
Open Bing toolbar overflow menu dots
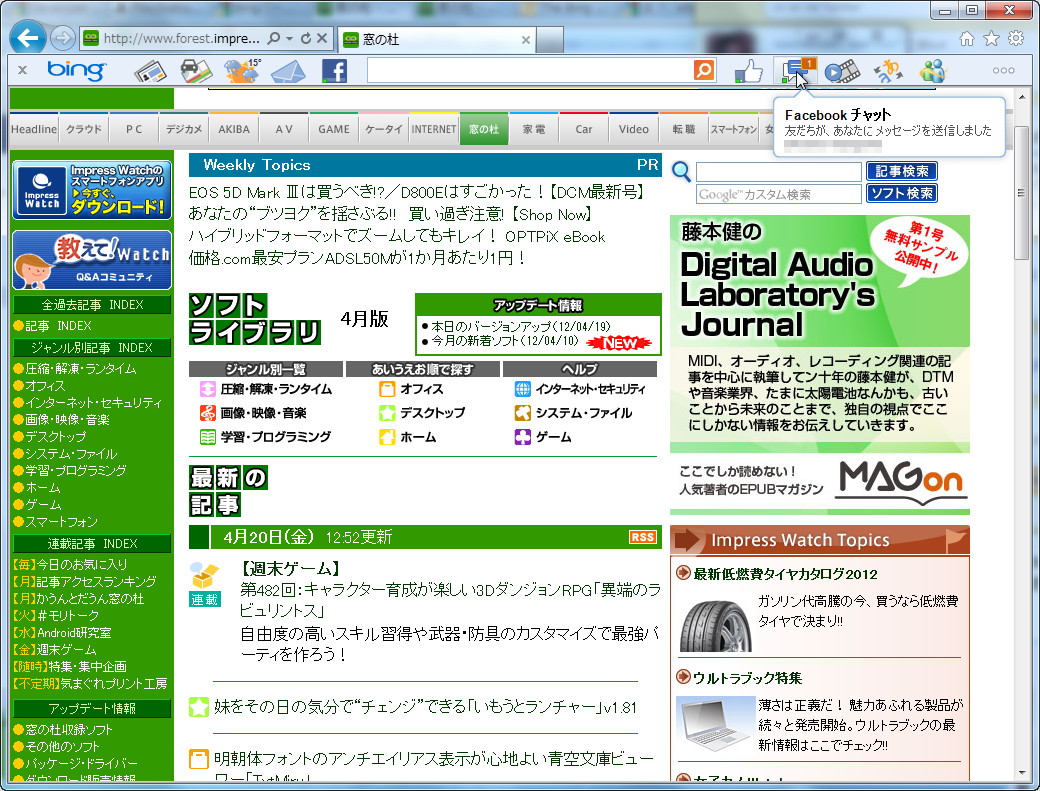tap(1003, 70)
